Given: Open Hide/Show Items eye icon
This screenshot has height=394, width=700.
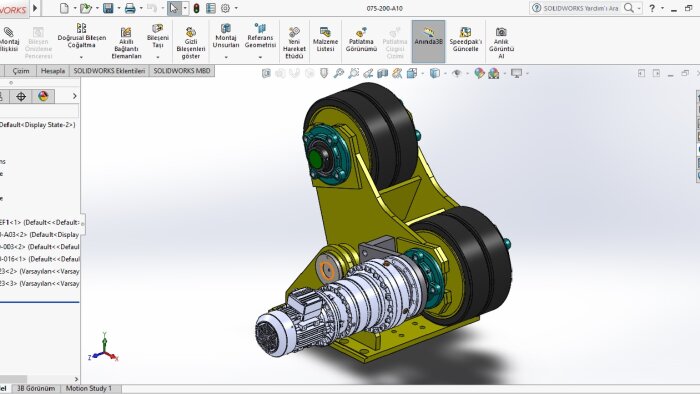Looking at the screenshot, I should click(x=456, y=73).
